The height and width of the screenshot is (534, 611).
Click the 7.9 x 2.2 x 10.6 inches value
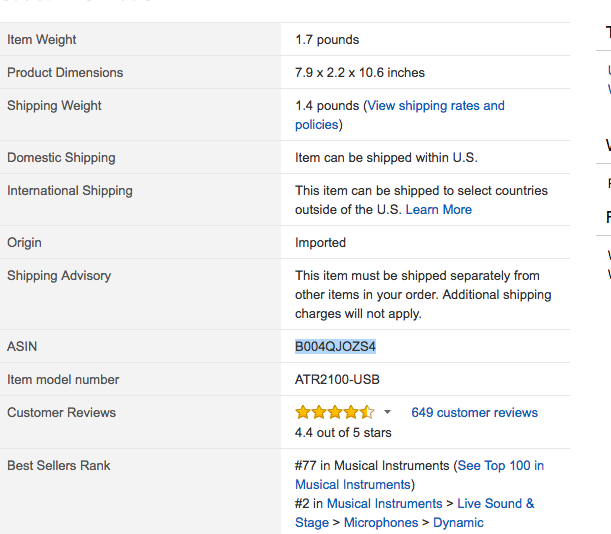(x=359, y=72)
